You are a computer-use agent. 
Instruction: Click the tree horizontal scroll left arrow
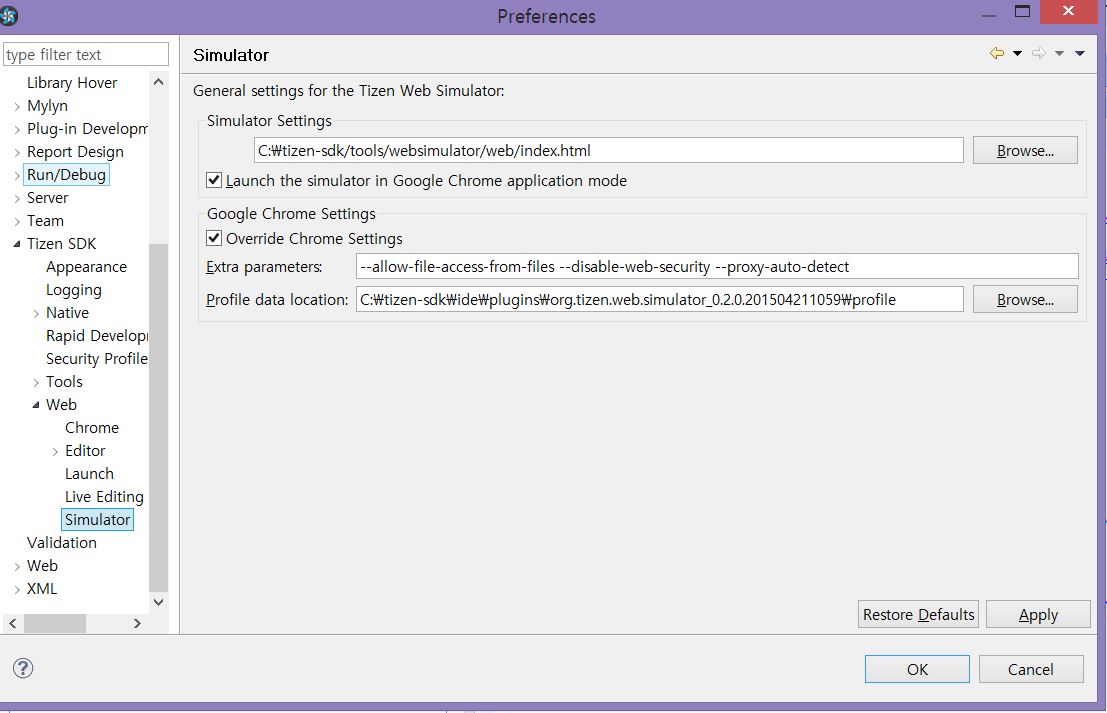click(x=13, y=623)
